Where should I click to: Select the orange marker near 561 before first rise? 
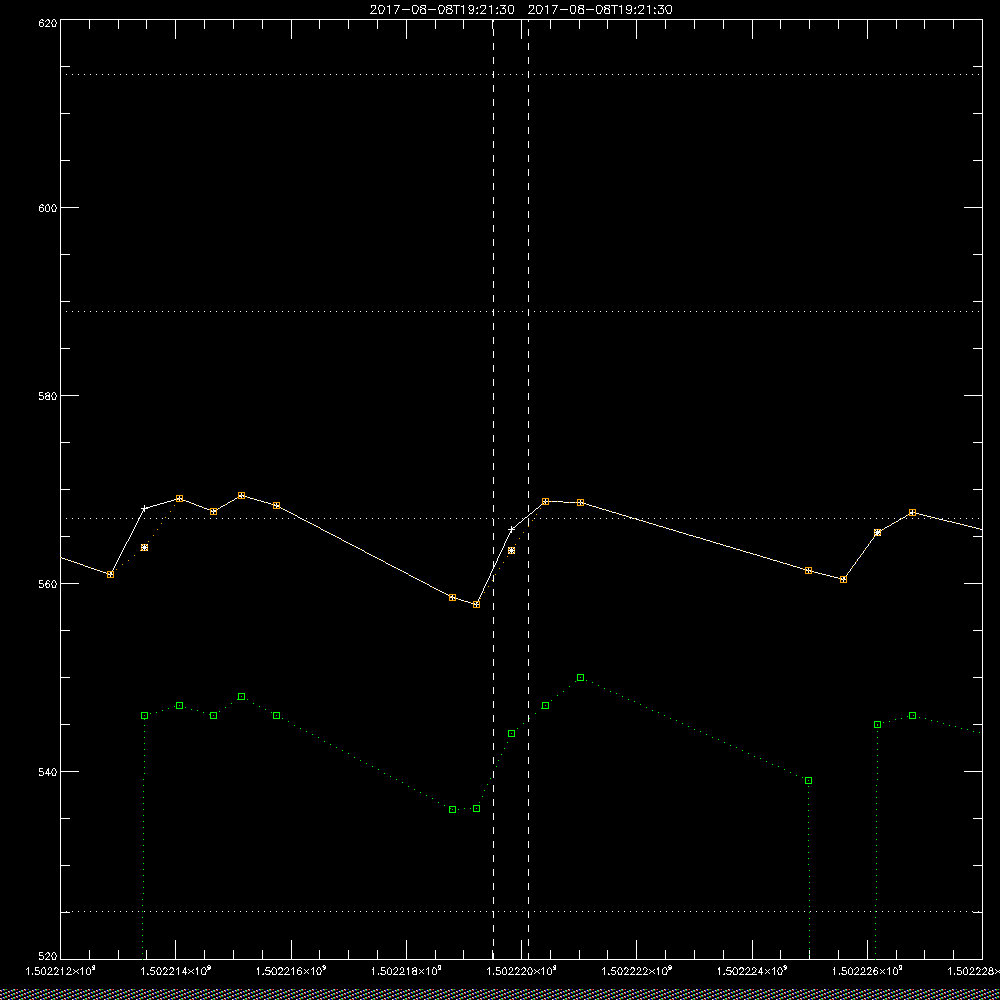(110, 575)
